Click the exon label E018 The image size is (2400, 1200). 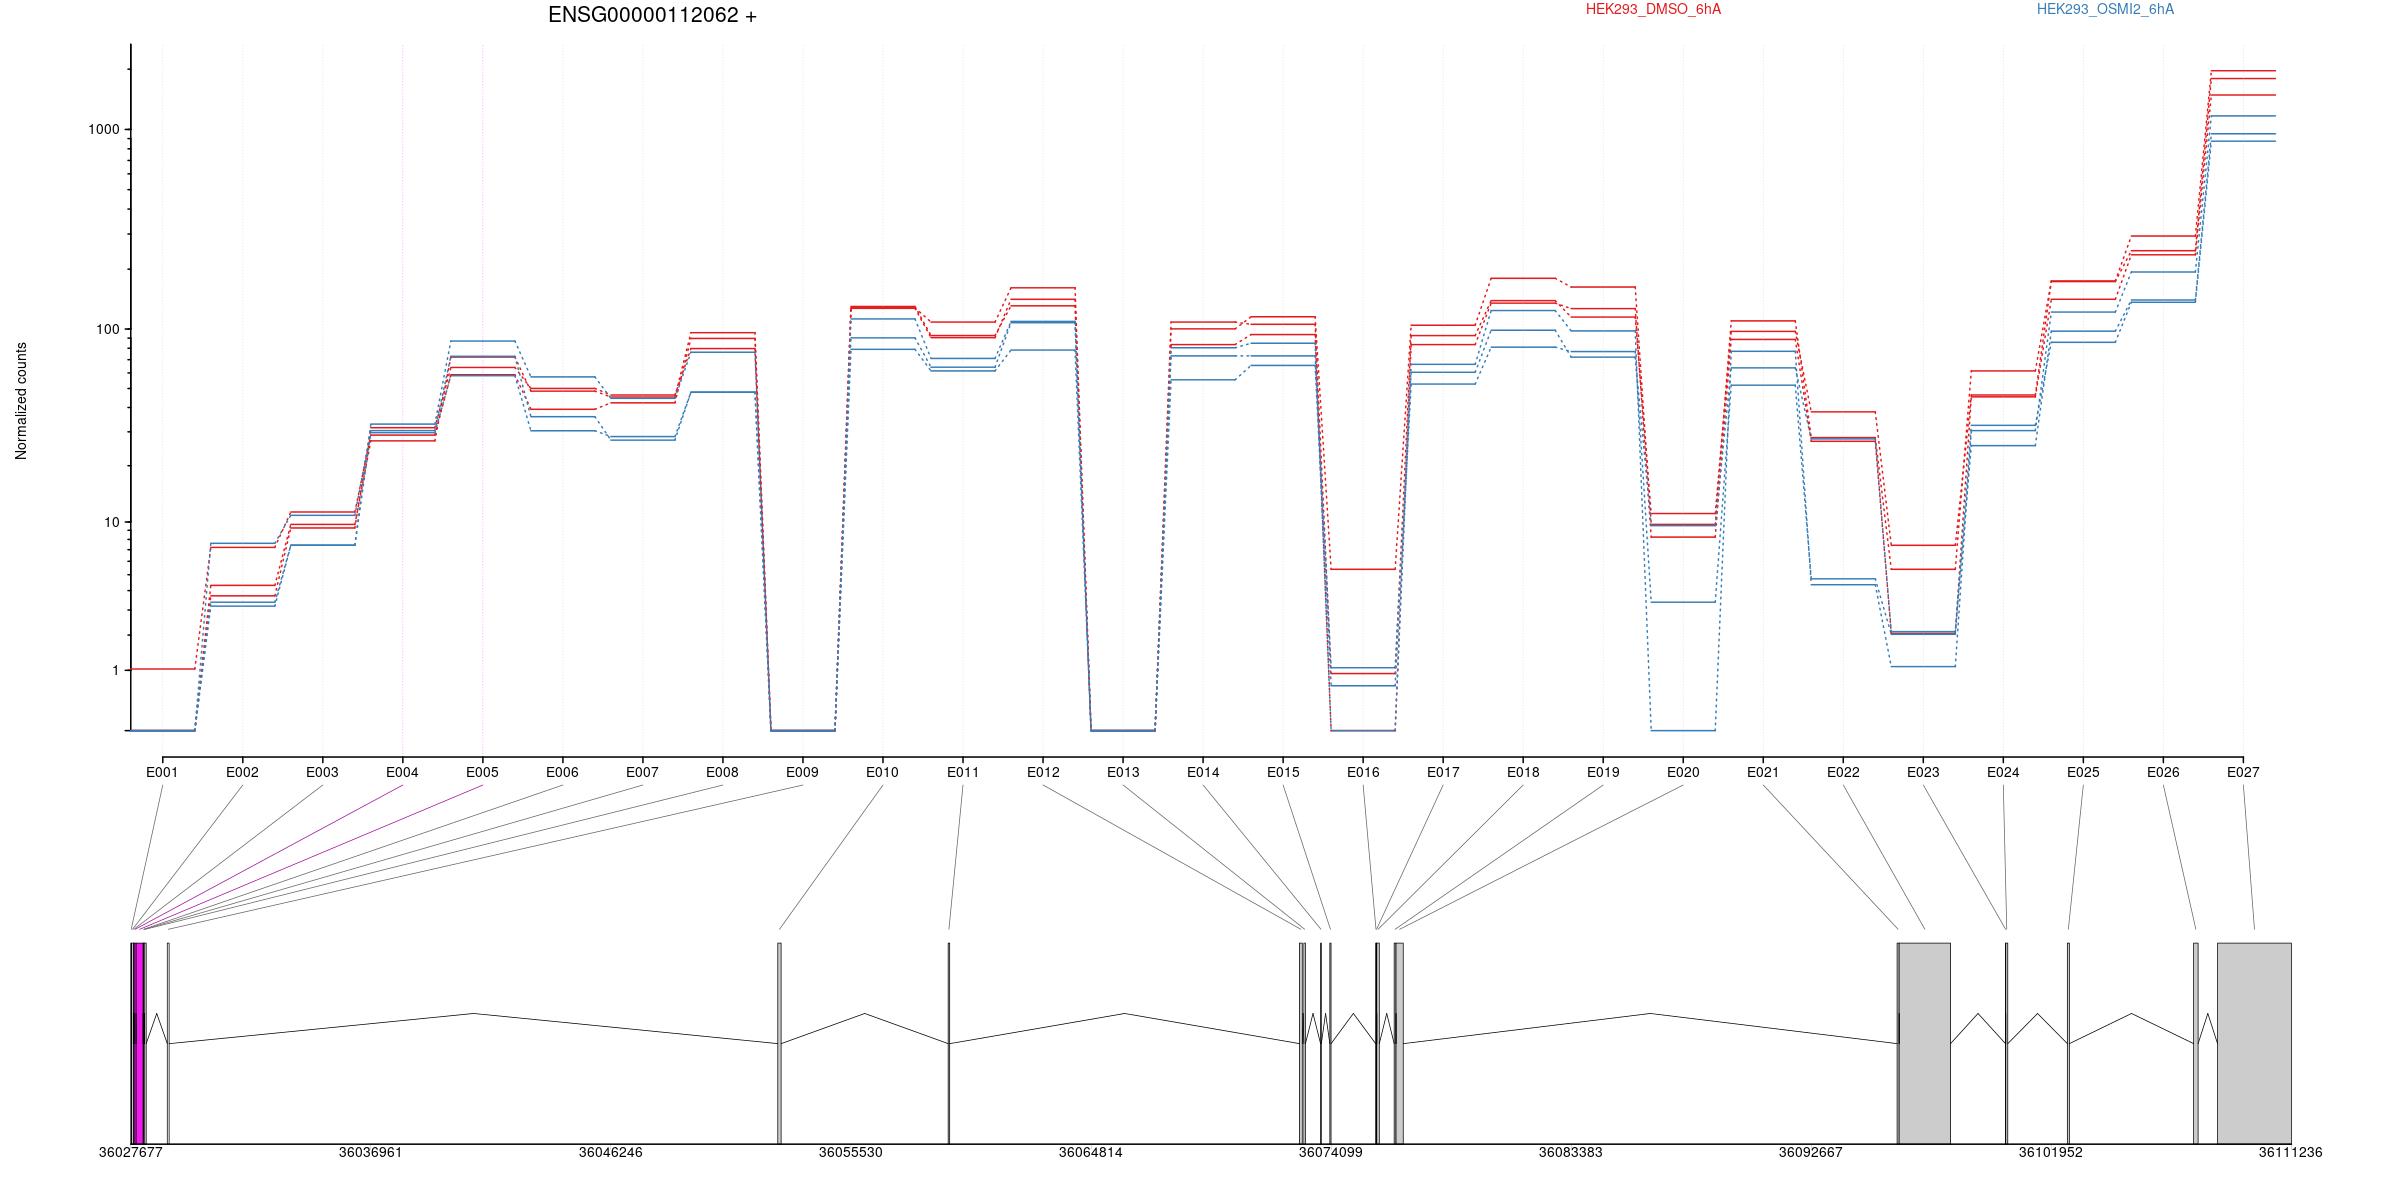pyautogui.click(x=1523, y=772)
